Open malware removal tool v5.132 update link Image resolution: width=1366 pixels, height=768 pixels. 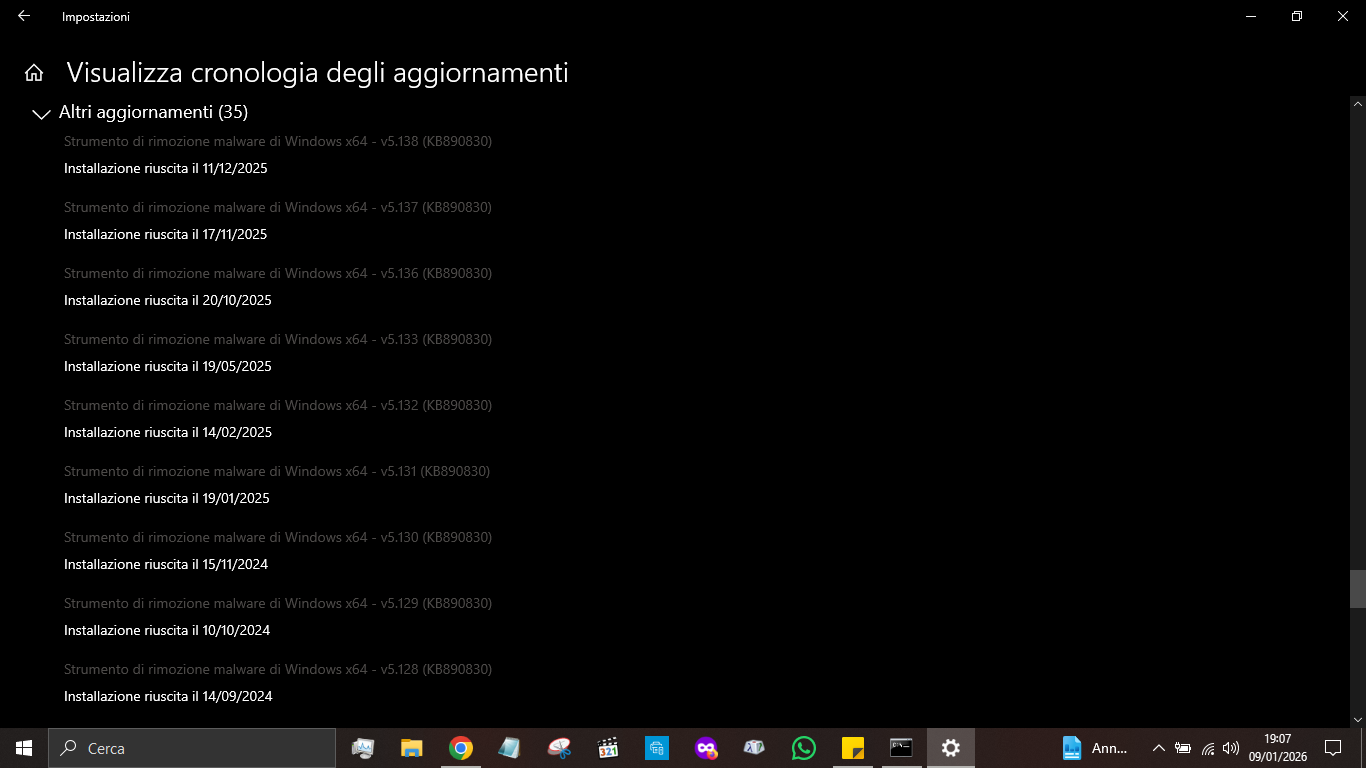tap(278, 406)
